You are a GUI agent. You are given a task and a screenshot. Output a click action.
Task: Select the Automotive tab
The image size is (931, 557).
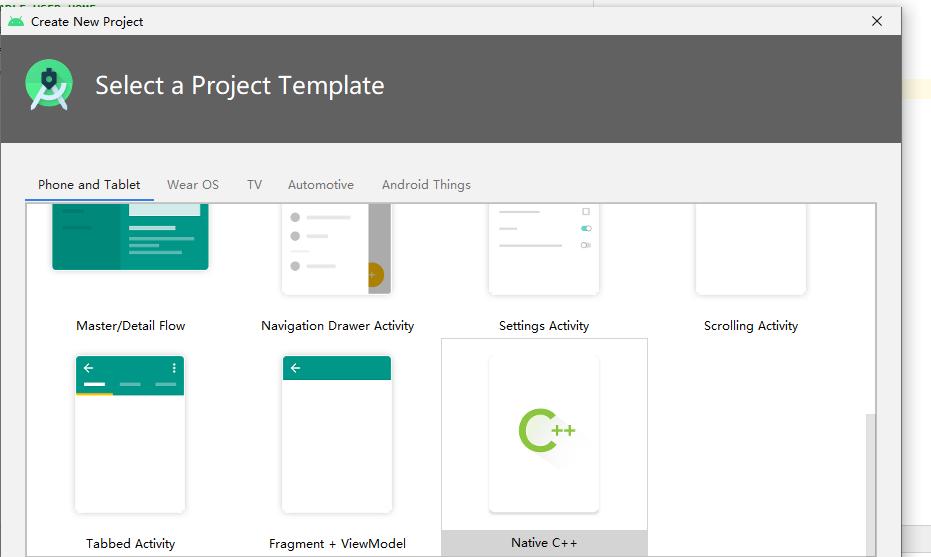point(321,185)
